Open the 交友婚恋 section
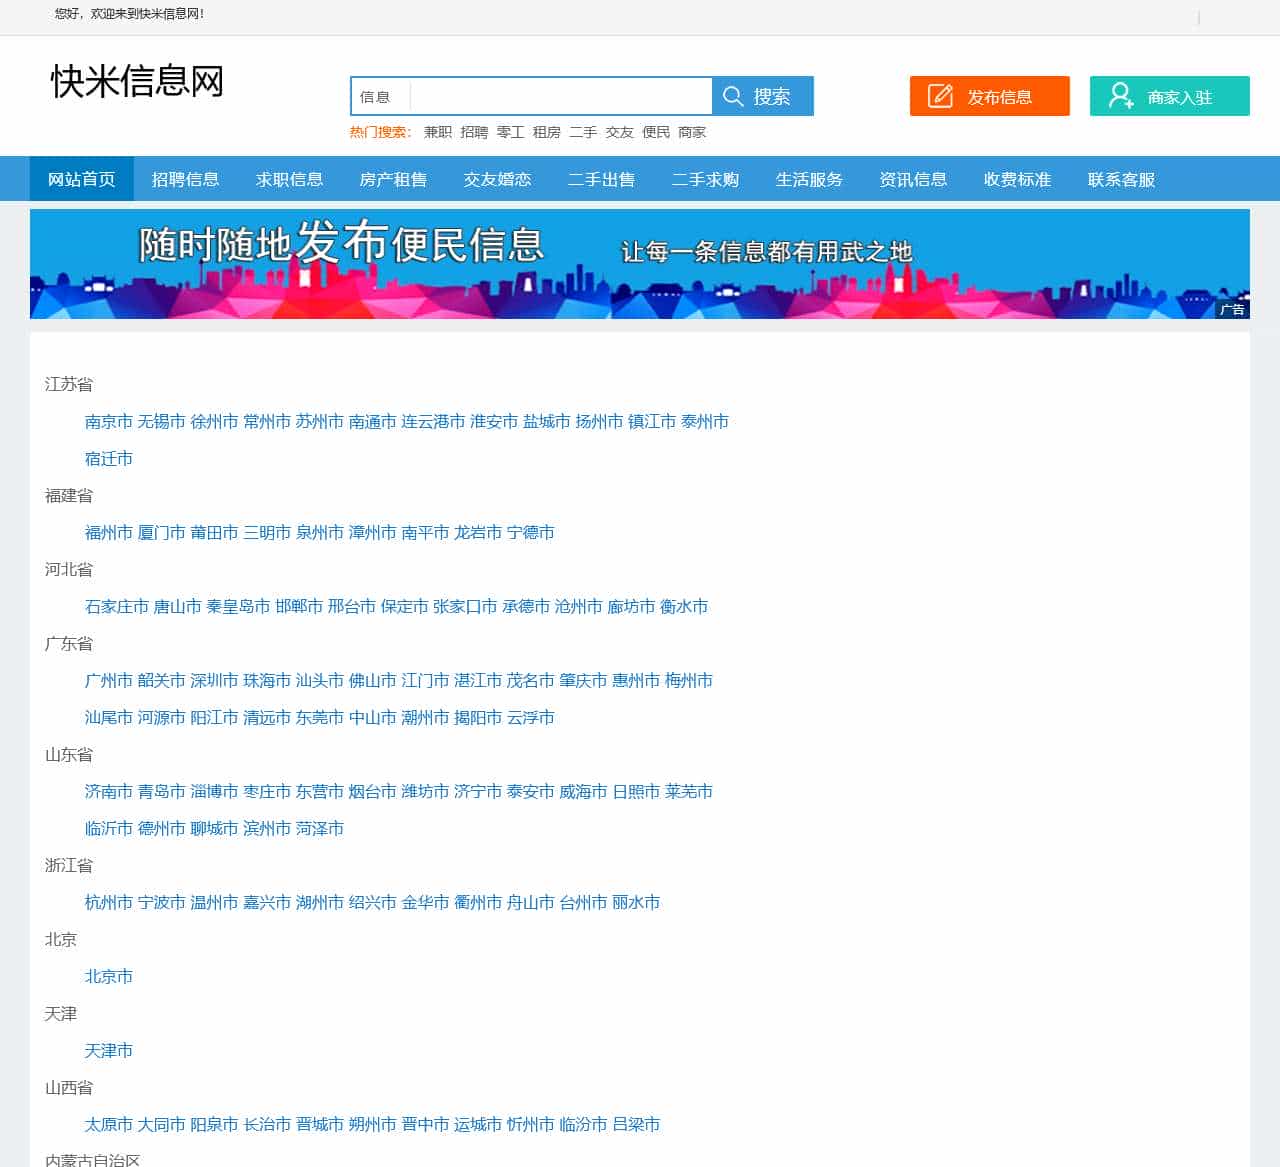1280x1167 pixels. coord(497,179)
